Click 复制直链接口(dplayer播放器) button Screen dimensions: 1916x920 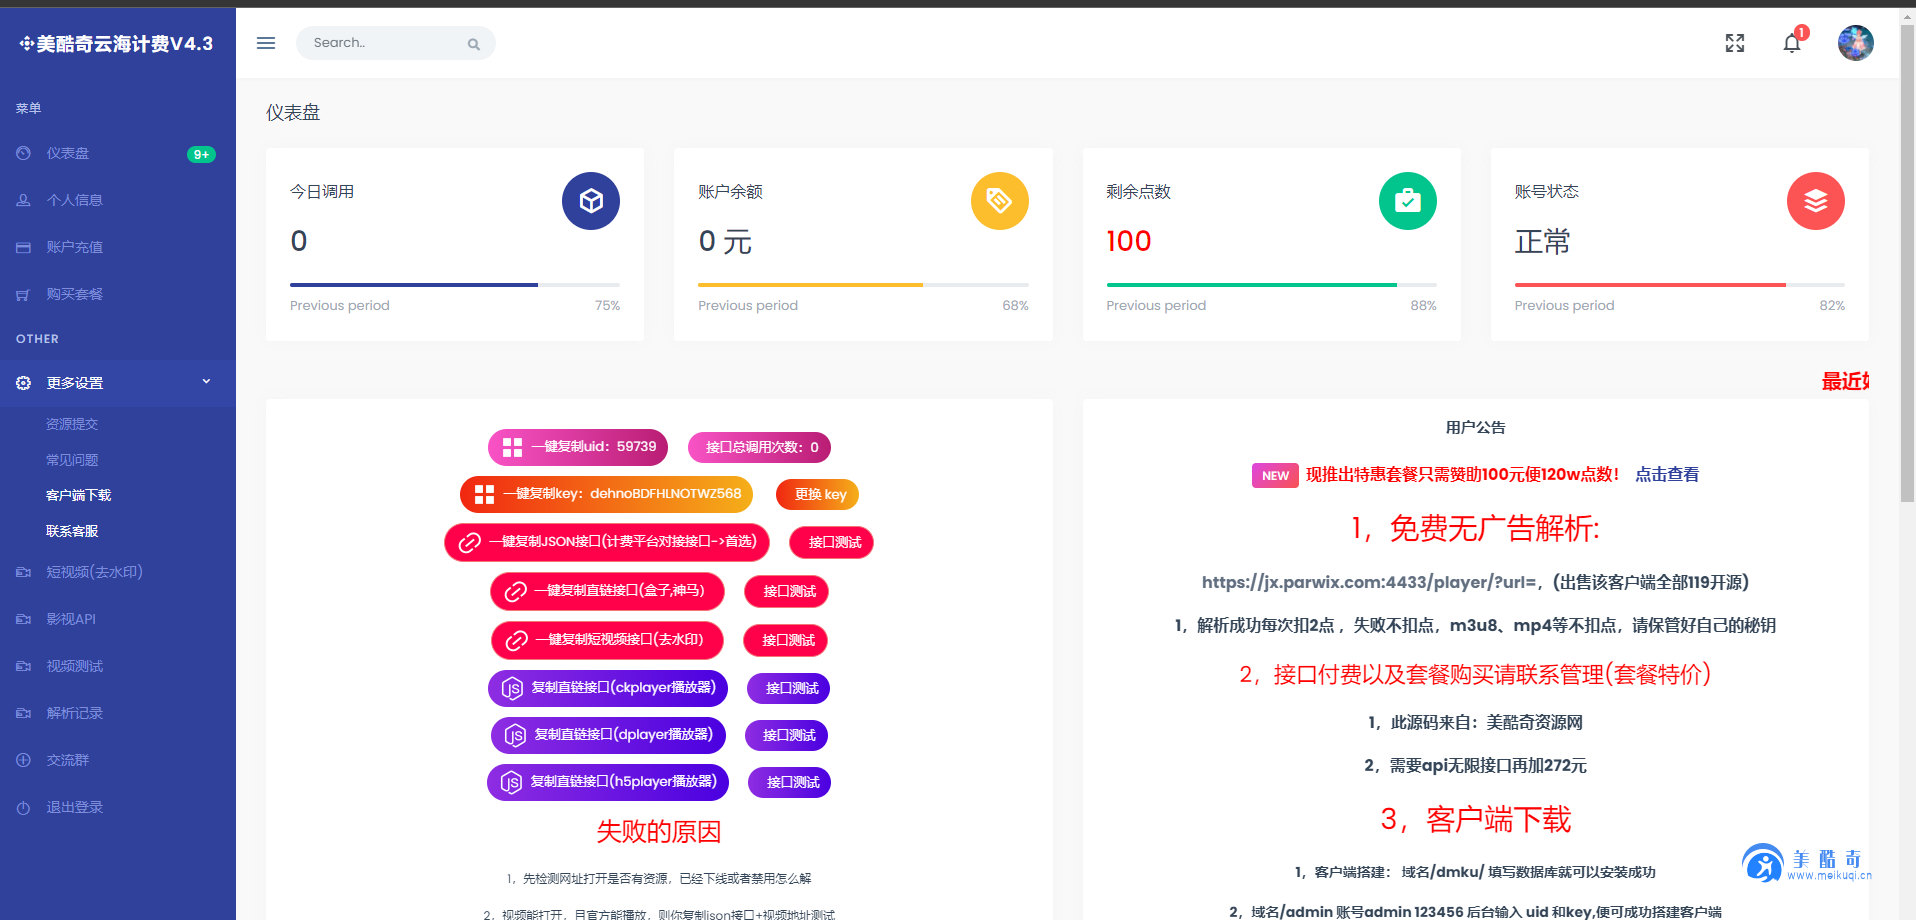[608, 735]
